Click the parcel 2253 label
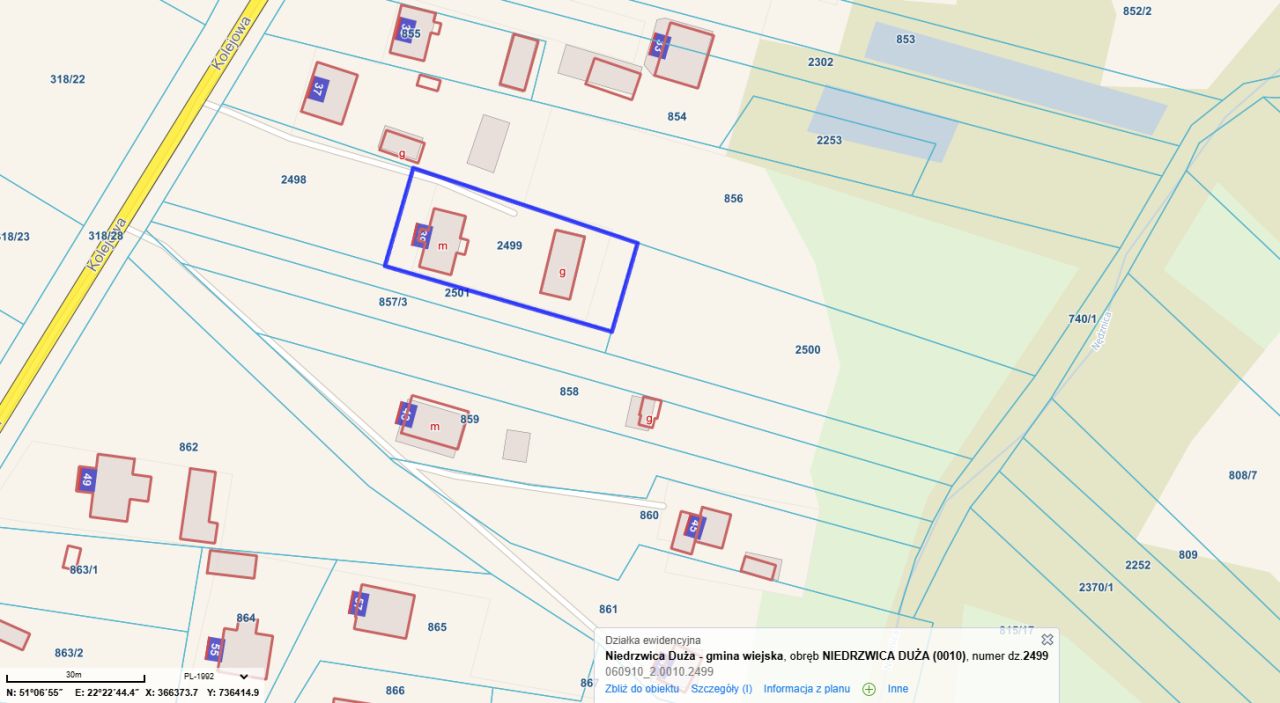Viewport: 1280px width, 703px height. click(829, 141)
